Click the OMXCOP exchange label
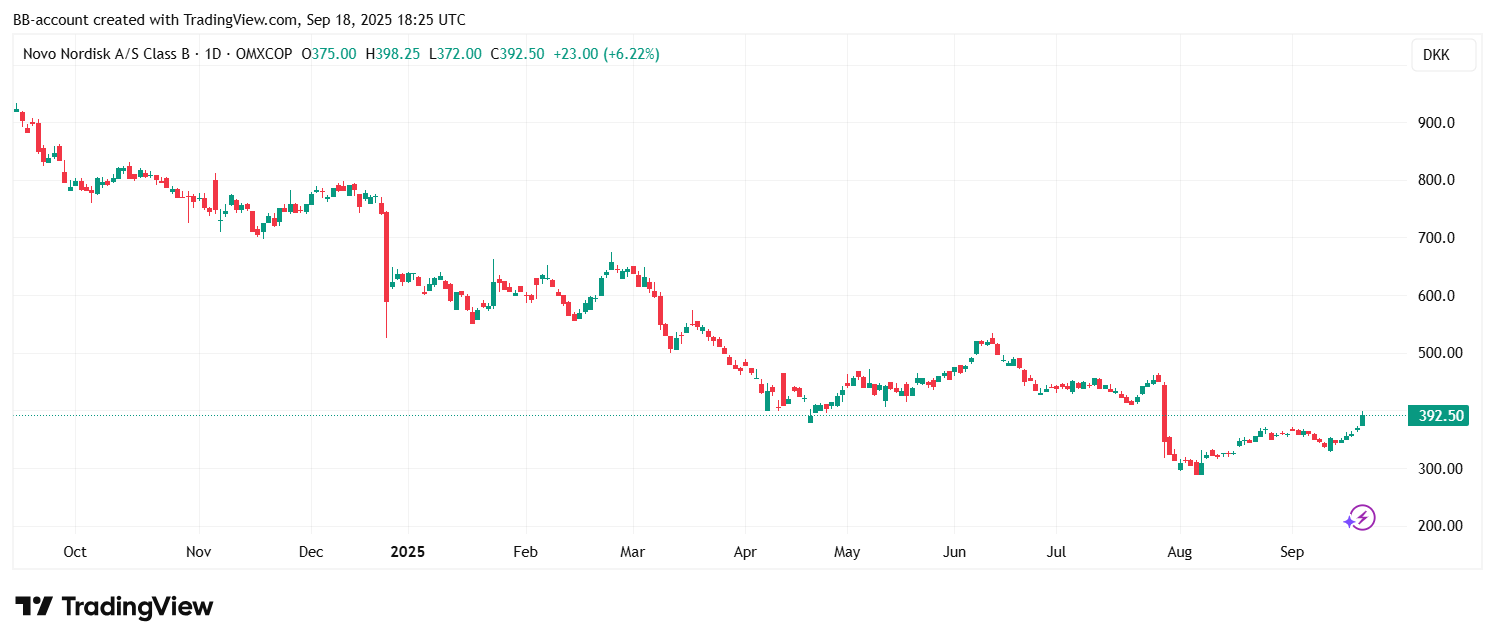This screenshot has height=644, width=1495. [264, 54]
